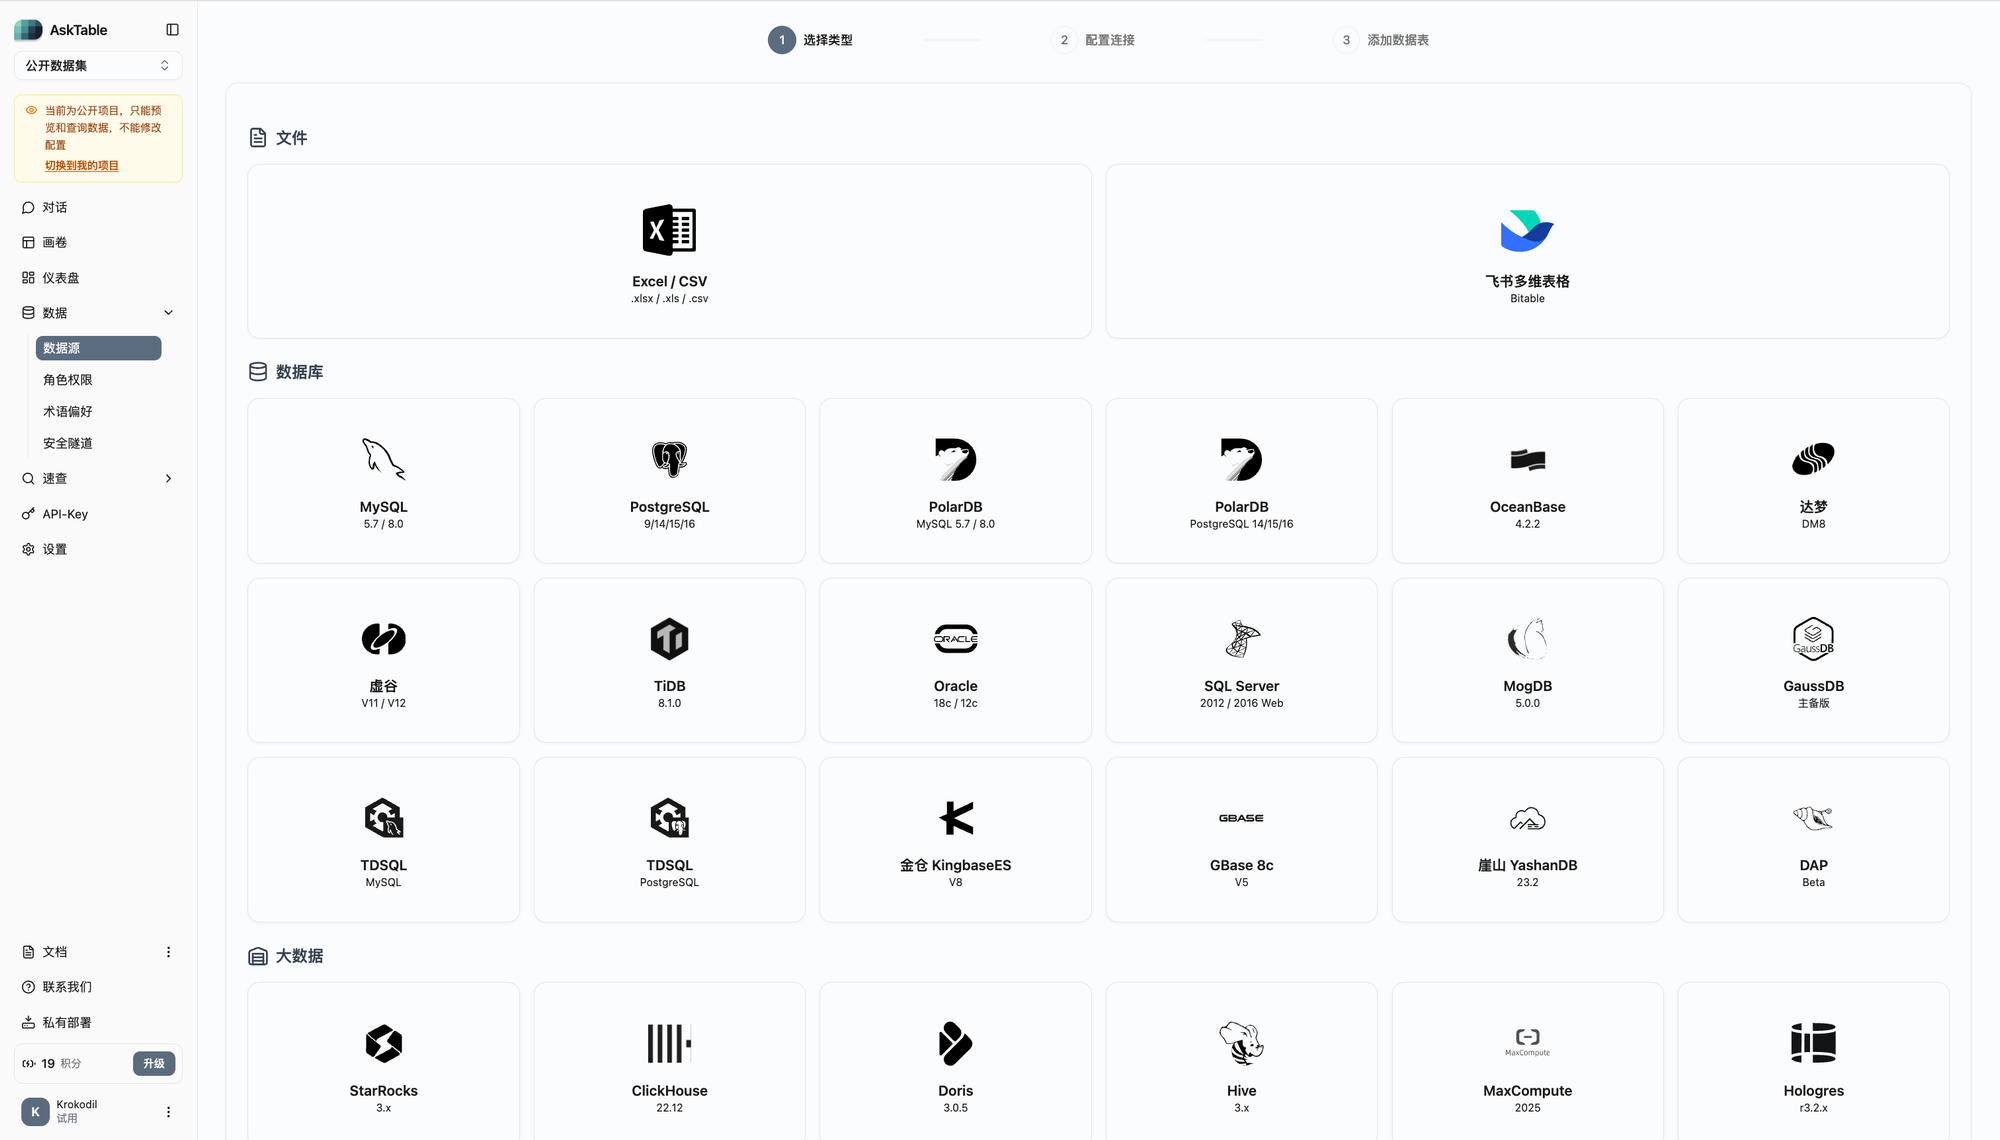Choose the TiDB hexagon icon
The width and height of the screenshot is (2000, 1140).
tap(669, 638)
